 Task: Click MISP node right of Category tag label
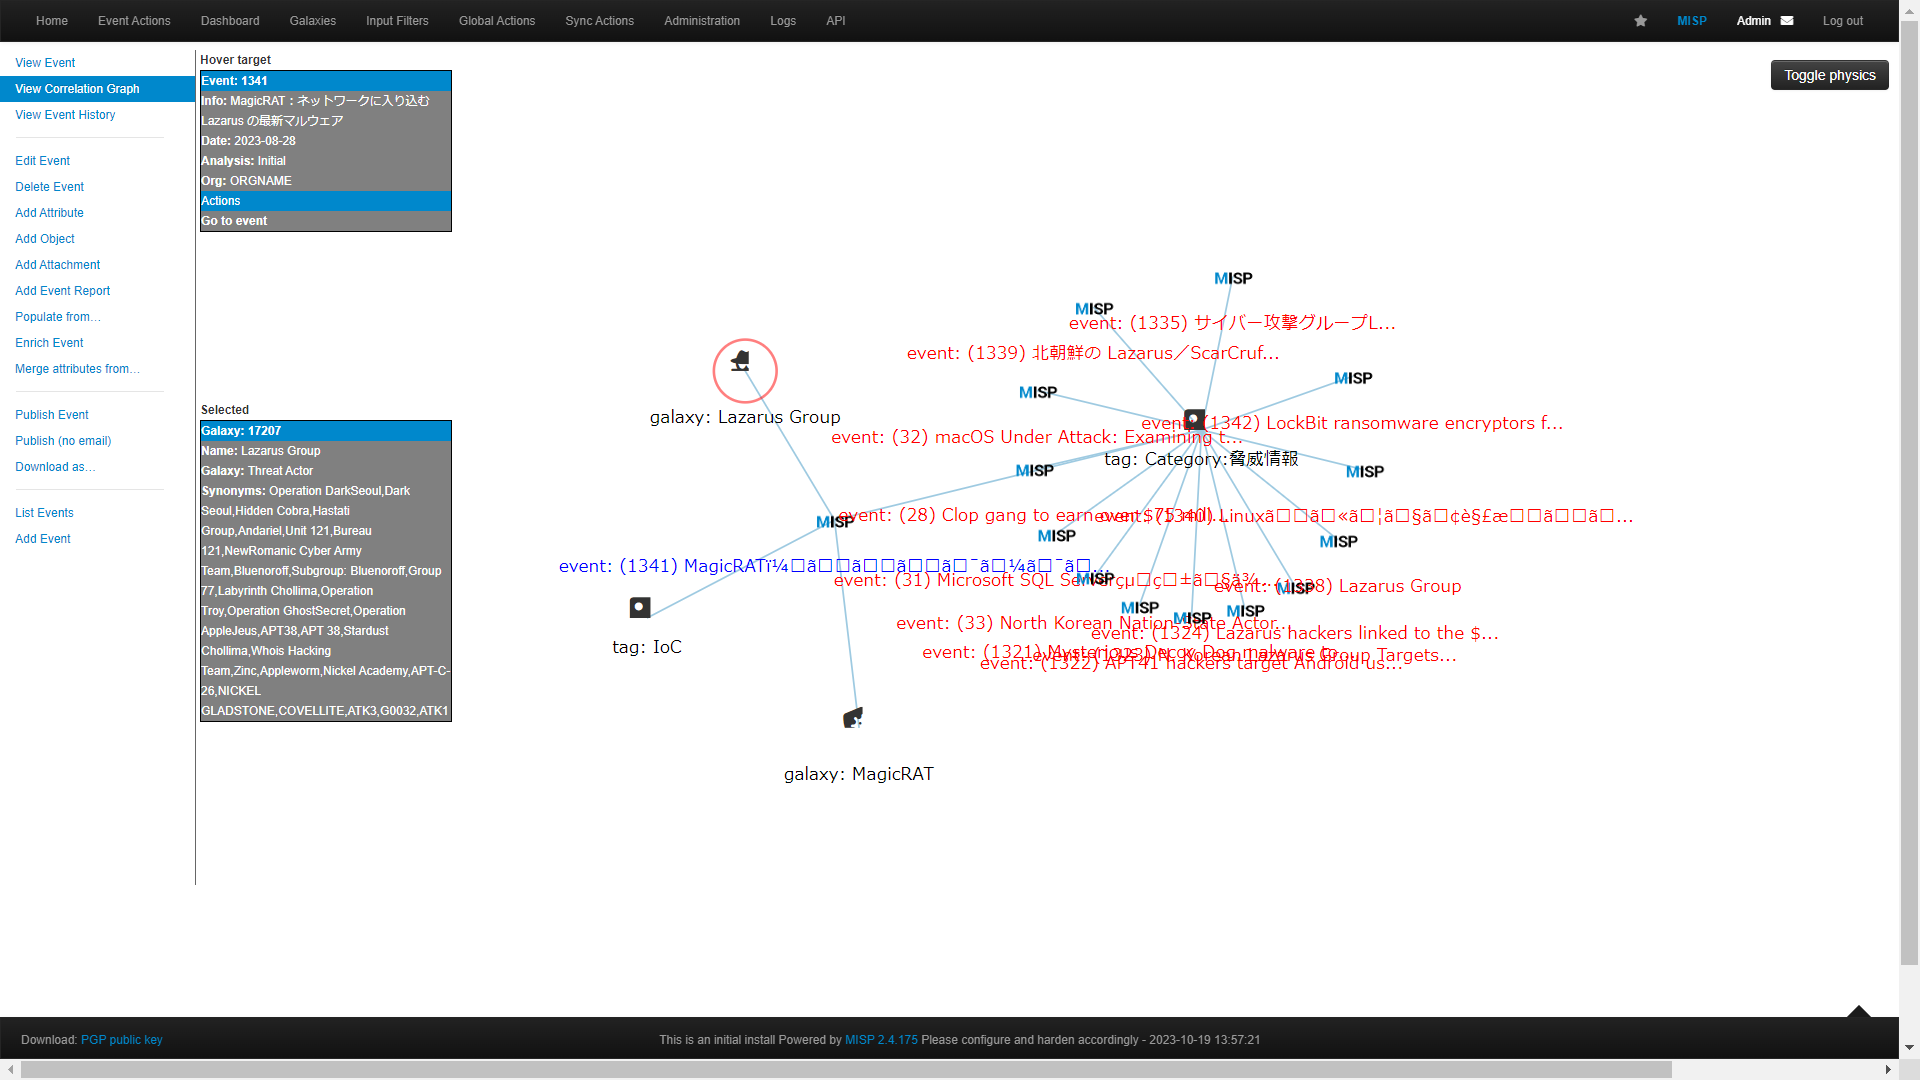click(x=1365, y=472)
